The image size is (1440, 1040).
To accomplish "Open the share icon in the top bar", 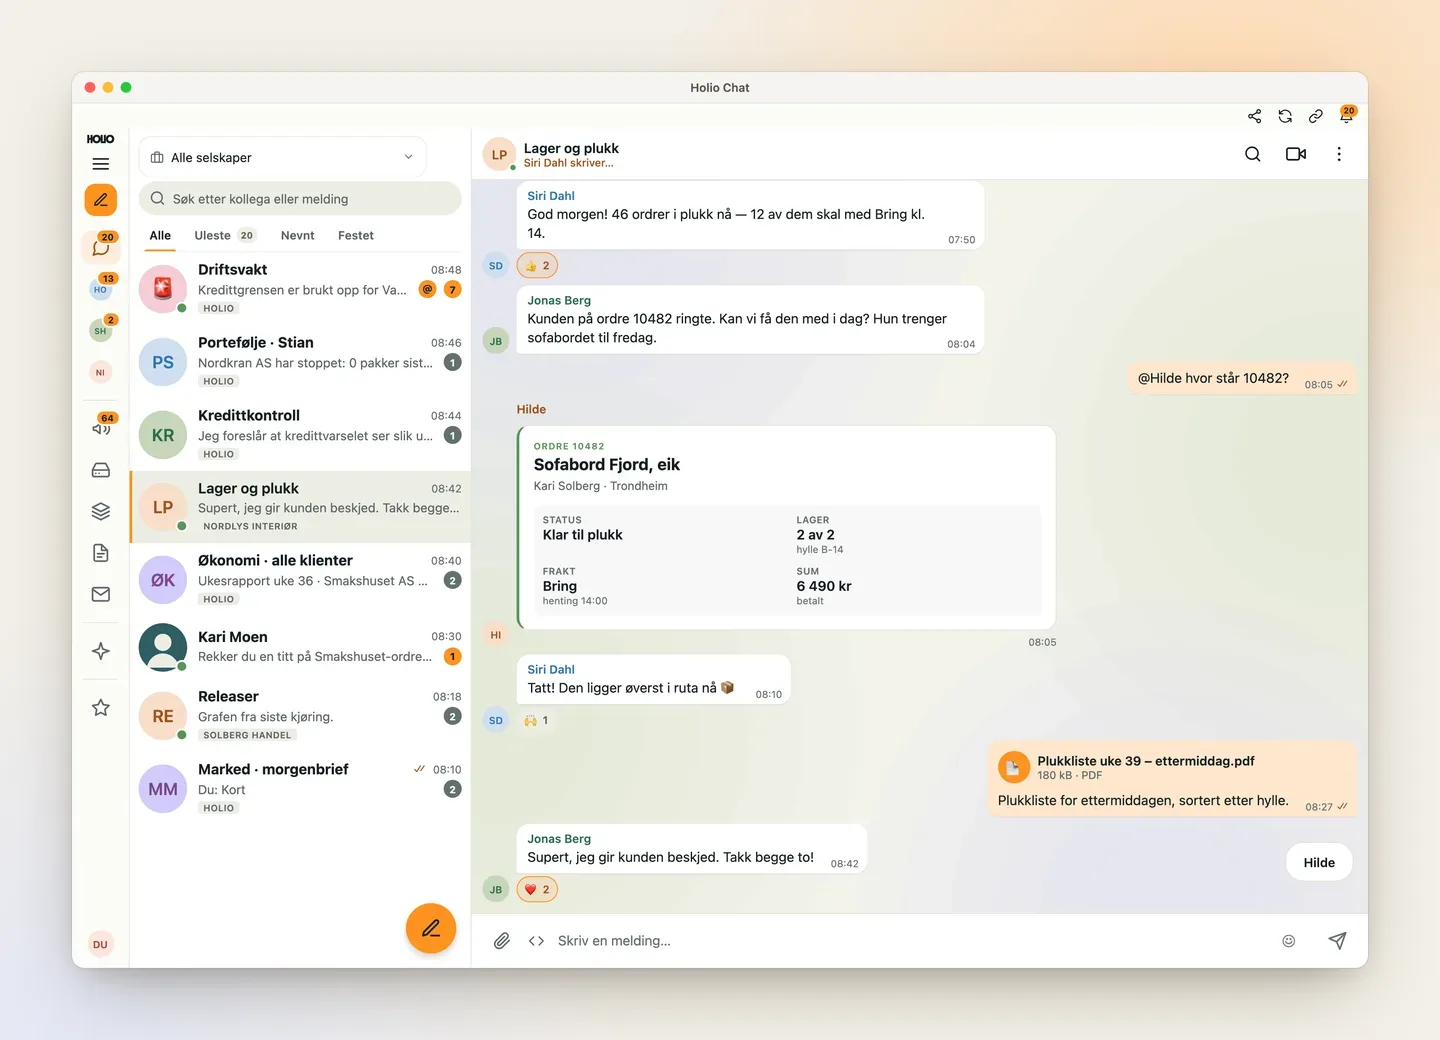I will tap(1254, 116).
